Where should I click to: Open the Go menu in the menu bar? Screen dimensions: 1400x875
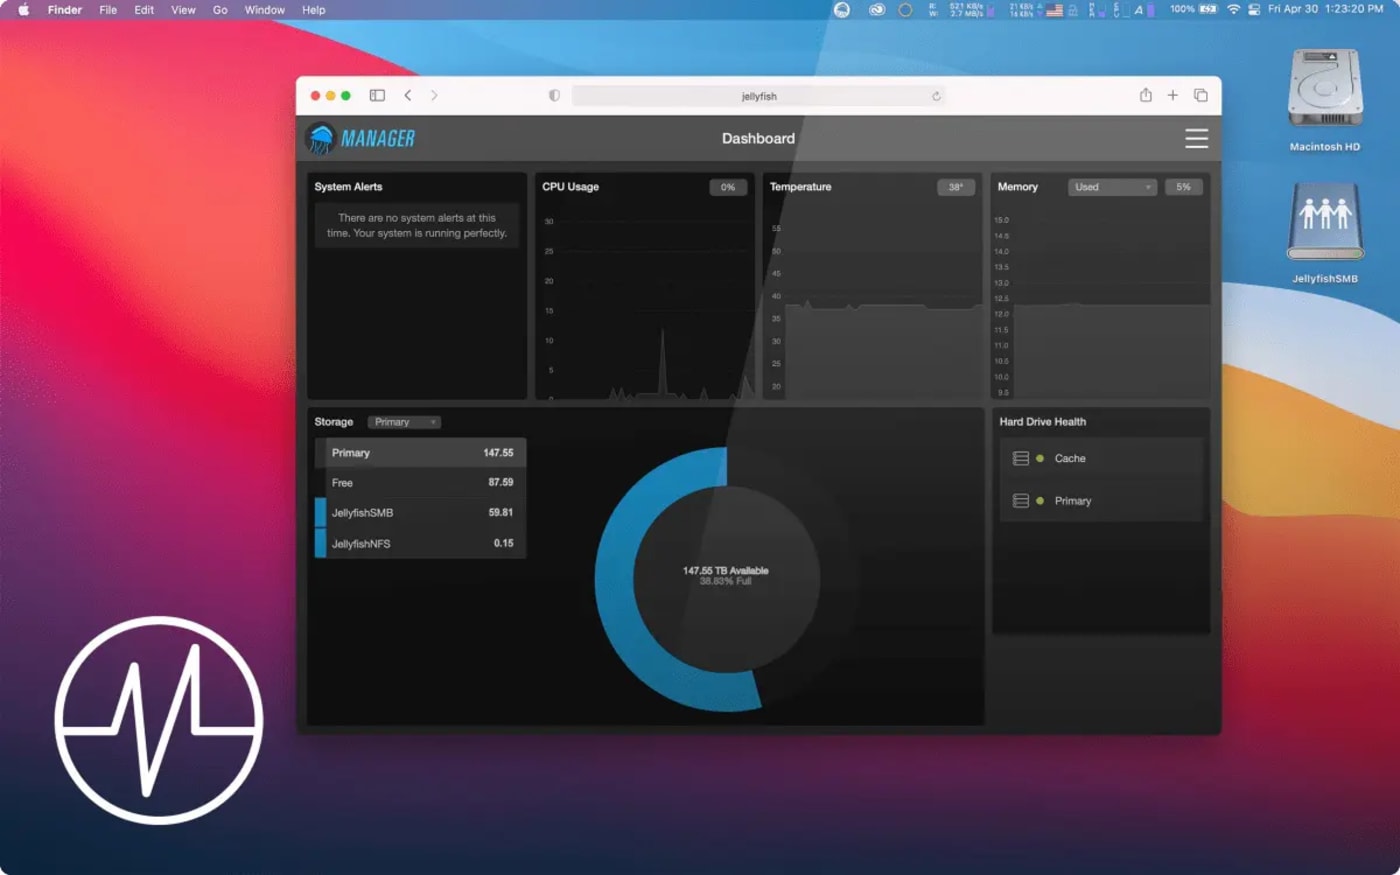pyautogui.click(x=220, y=10)
